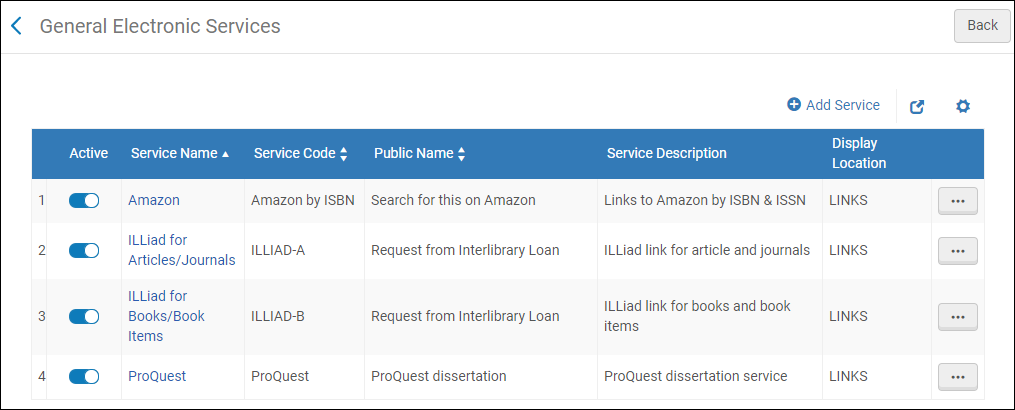This screenshot has height=410, width=1015.
Task: Sort table by Service Code arrows
Action: [344, 154]
